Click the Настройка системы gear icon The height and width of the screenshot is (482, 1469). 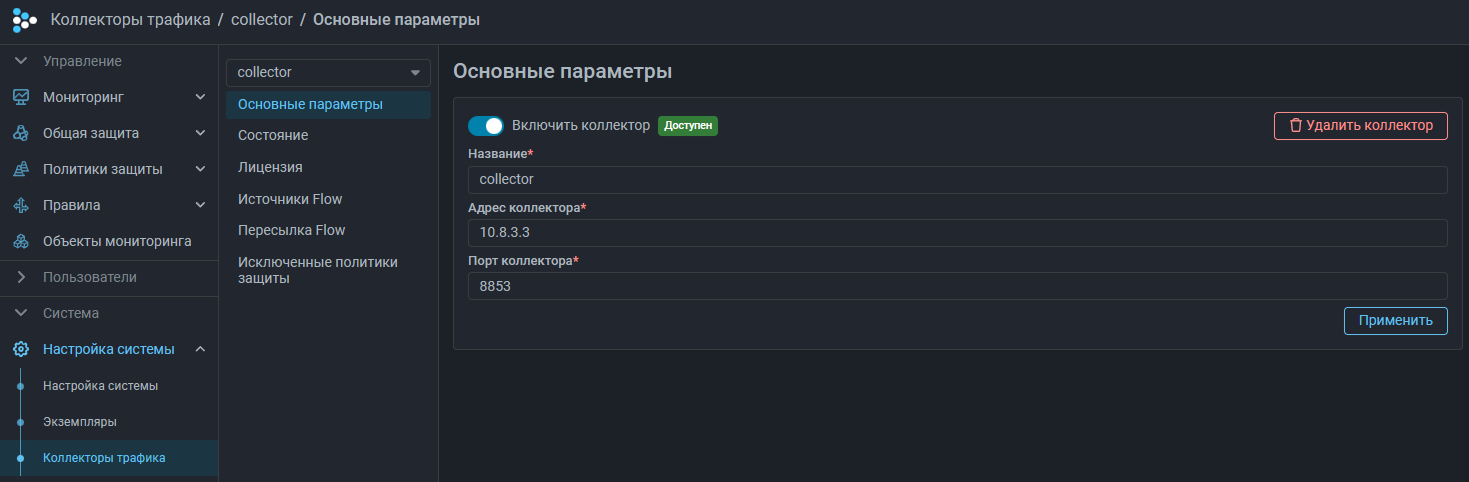(20, 349)
